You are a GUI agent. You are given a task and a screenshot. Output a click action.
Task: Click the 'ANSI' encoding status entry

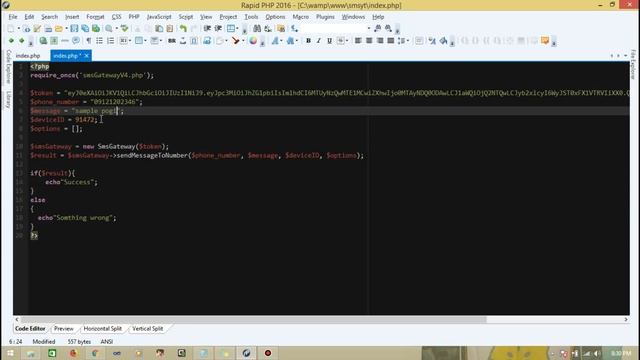pos(107,342)
